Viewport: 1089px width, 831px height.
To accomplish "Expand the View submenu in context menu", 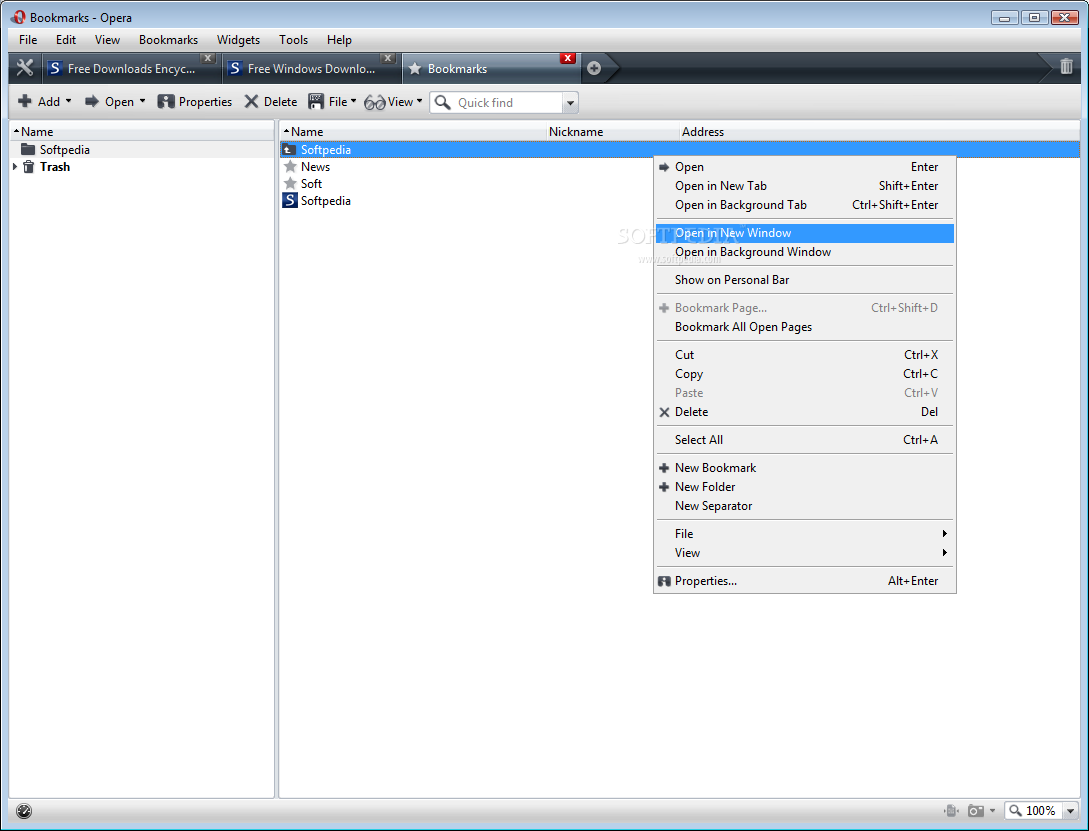I will coord(805,553).
